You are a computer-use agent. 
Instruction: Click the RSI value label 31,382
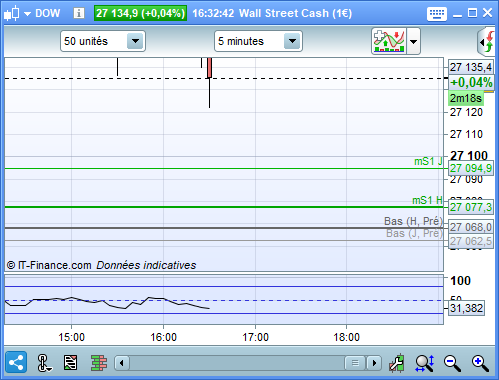(x=466, y=308)
